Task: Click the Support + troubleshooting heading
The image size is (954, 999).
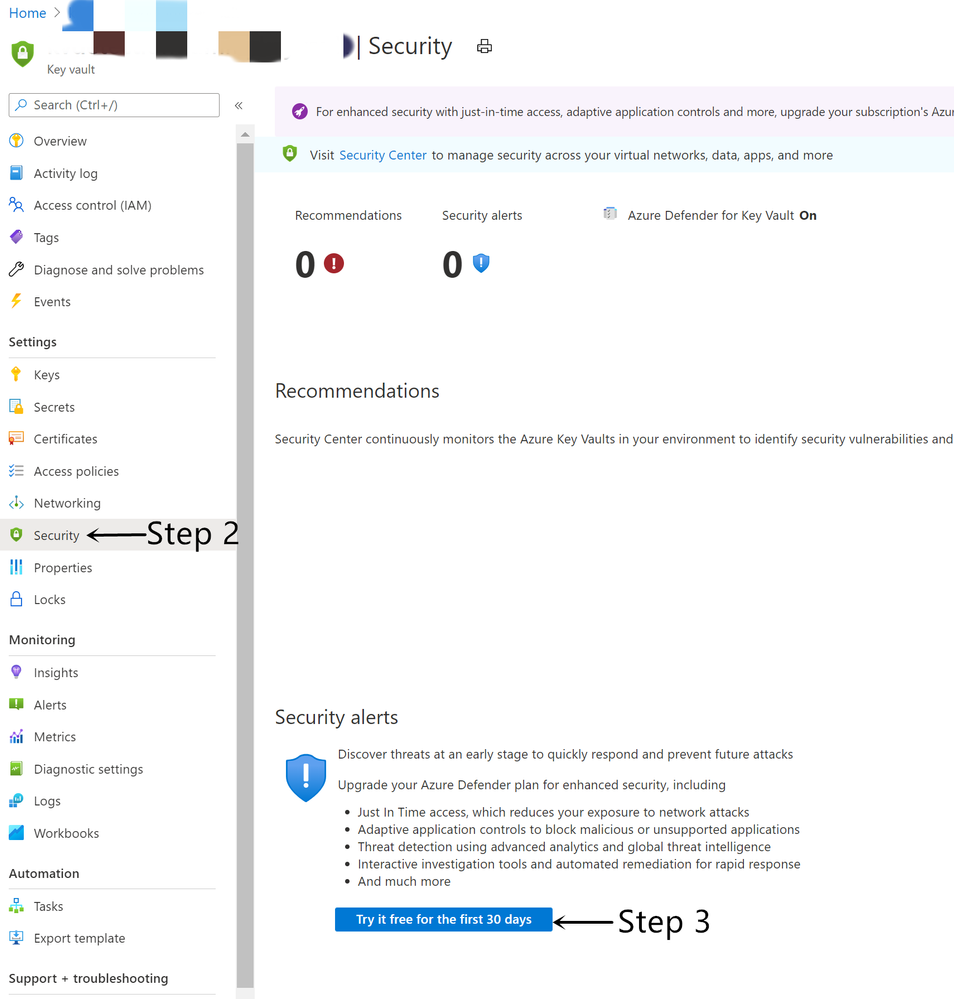Action: tap(89, 979)
